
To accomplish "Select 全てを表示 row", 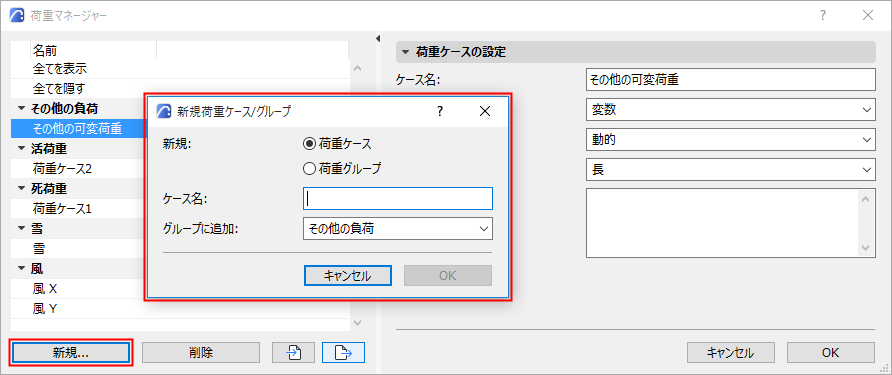I will (x=180, y=69).
